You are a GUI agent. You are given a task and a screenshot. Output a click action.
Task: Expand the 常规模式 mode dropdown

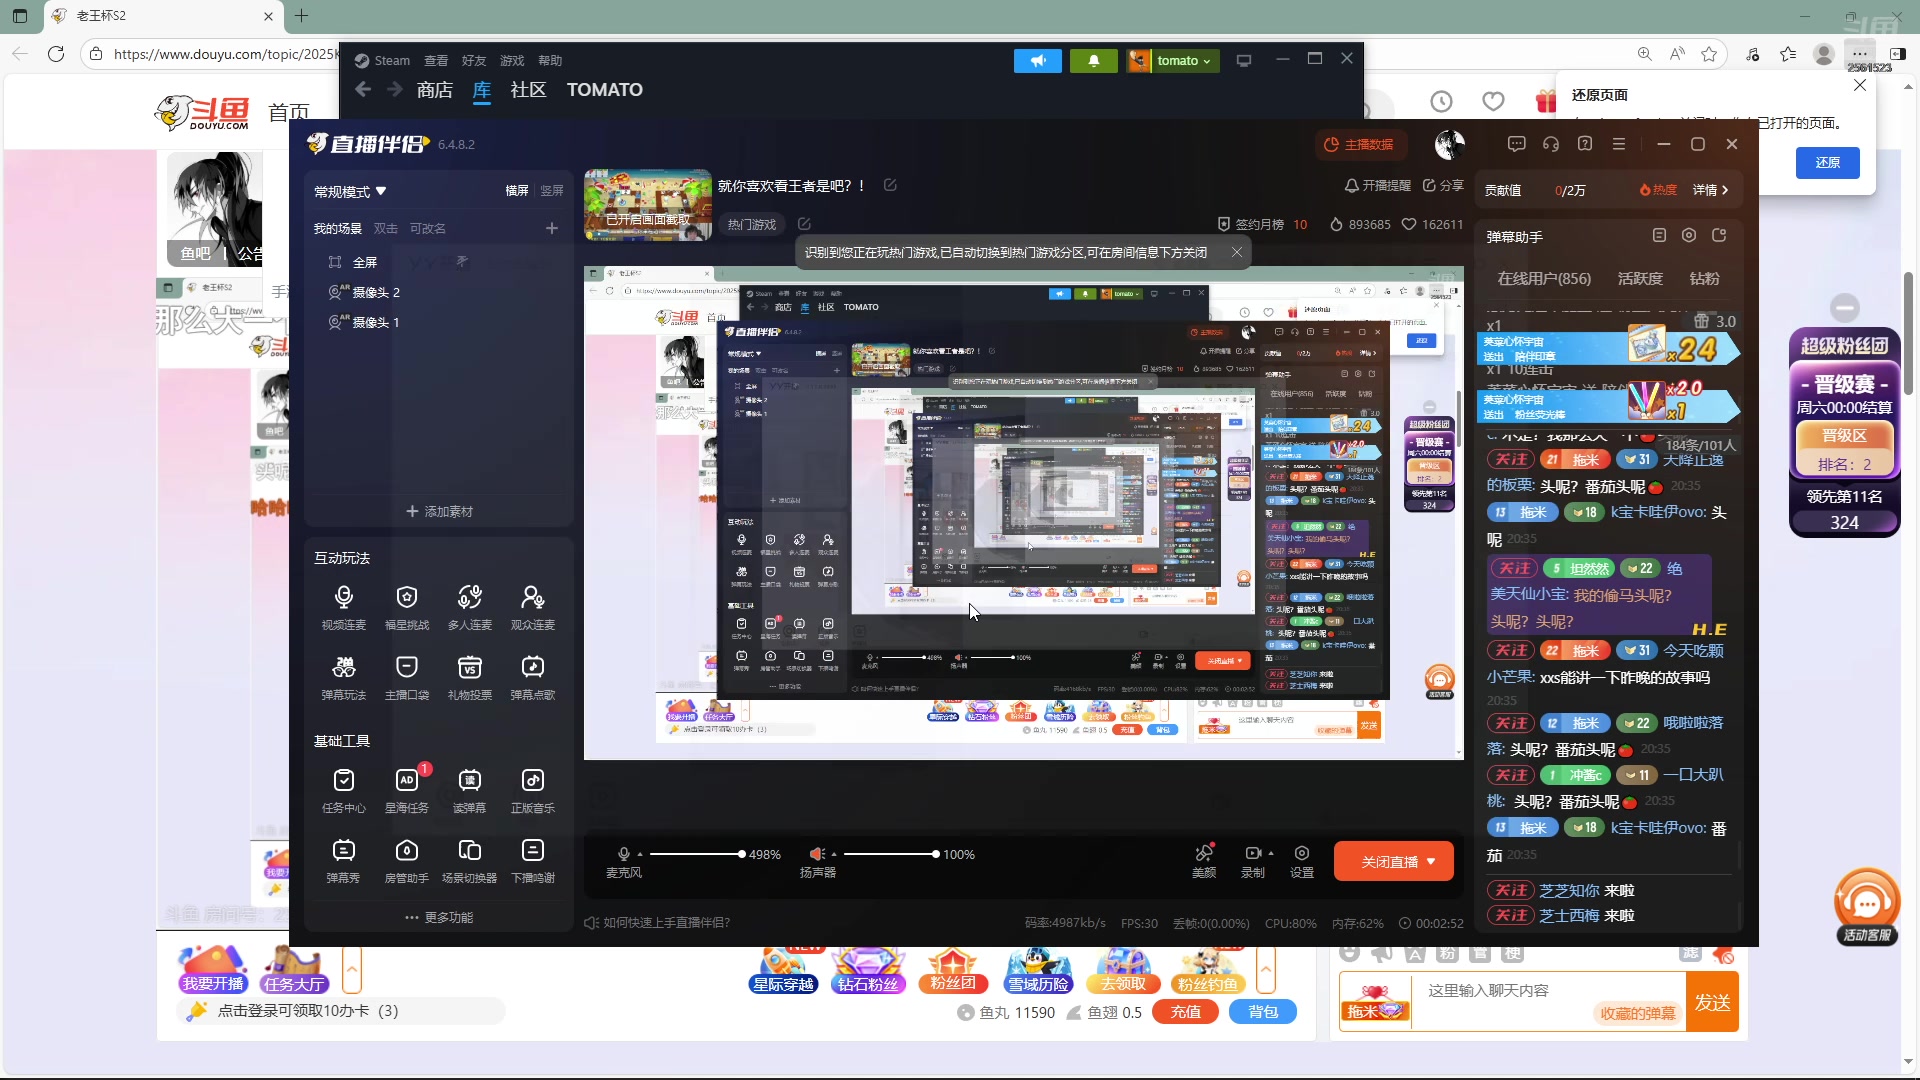click(350, 191)
